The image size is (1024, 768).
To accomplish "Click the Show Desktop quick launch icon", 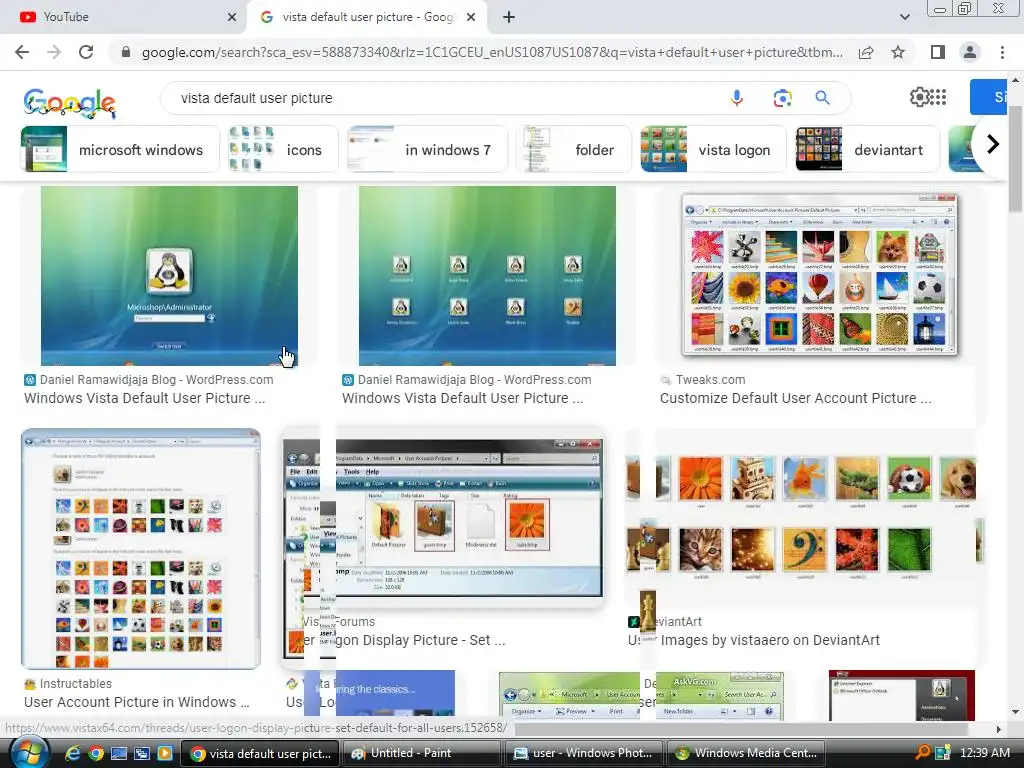I will [119, 753].
